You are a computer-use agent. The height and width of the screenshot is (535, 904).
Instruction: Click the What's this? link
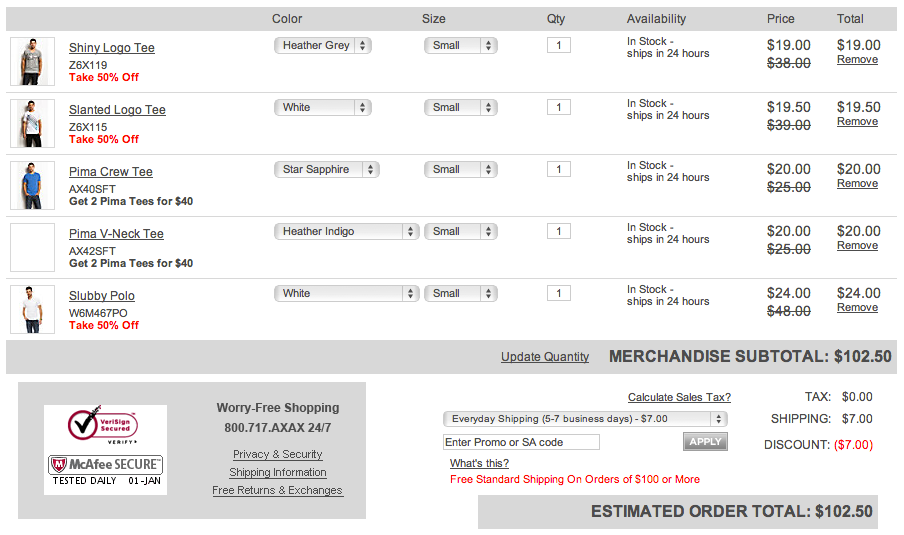[479, 463]
